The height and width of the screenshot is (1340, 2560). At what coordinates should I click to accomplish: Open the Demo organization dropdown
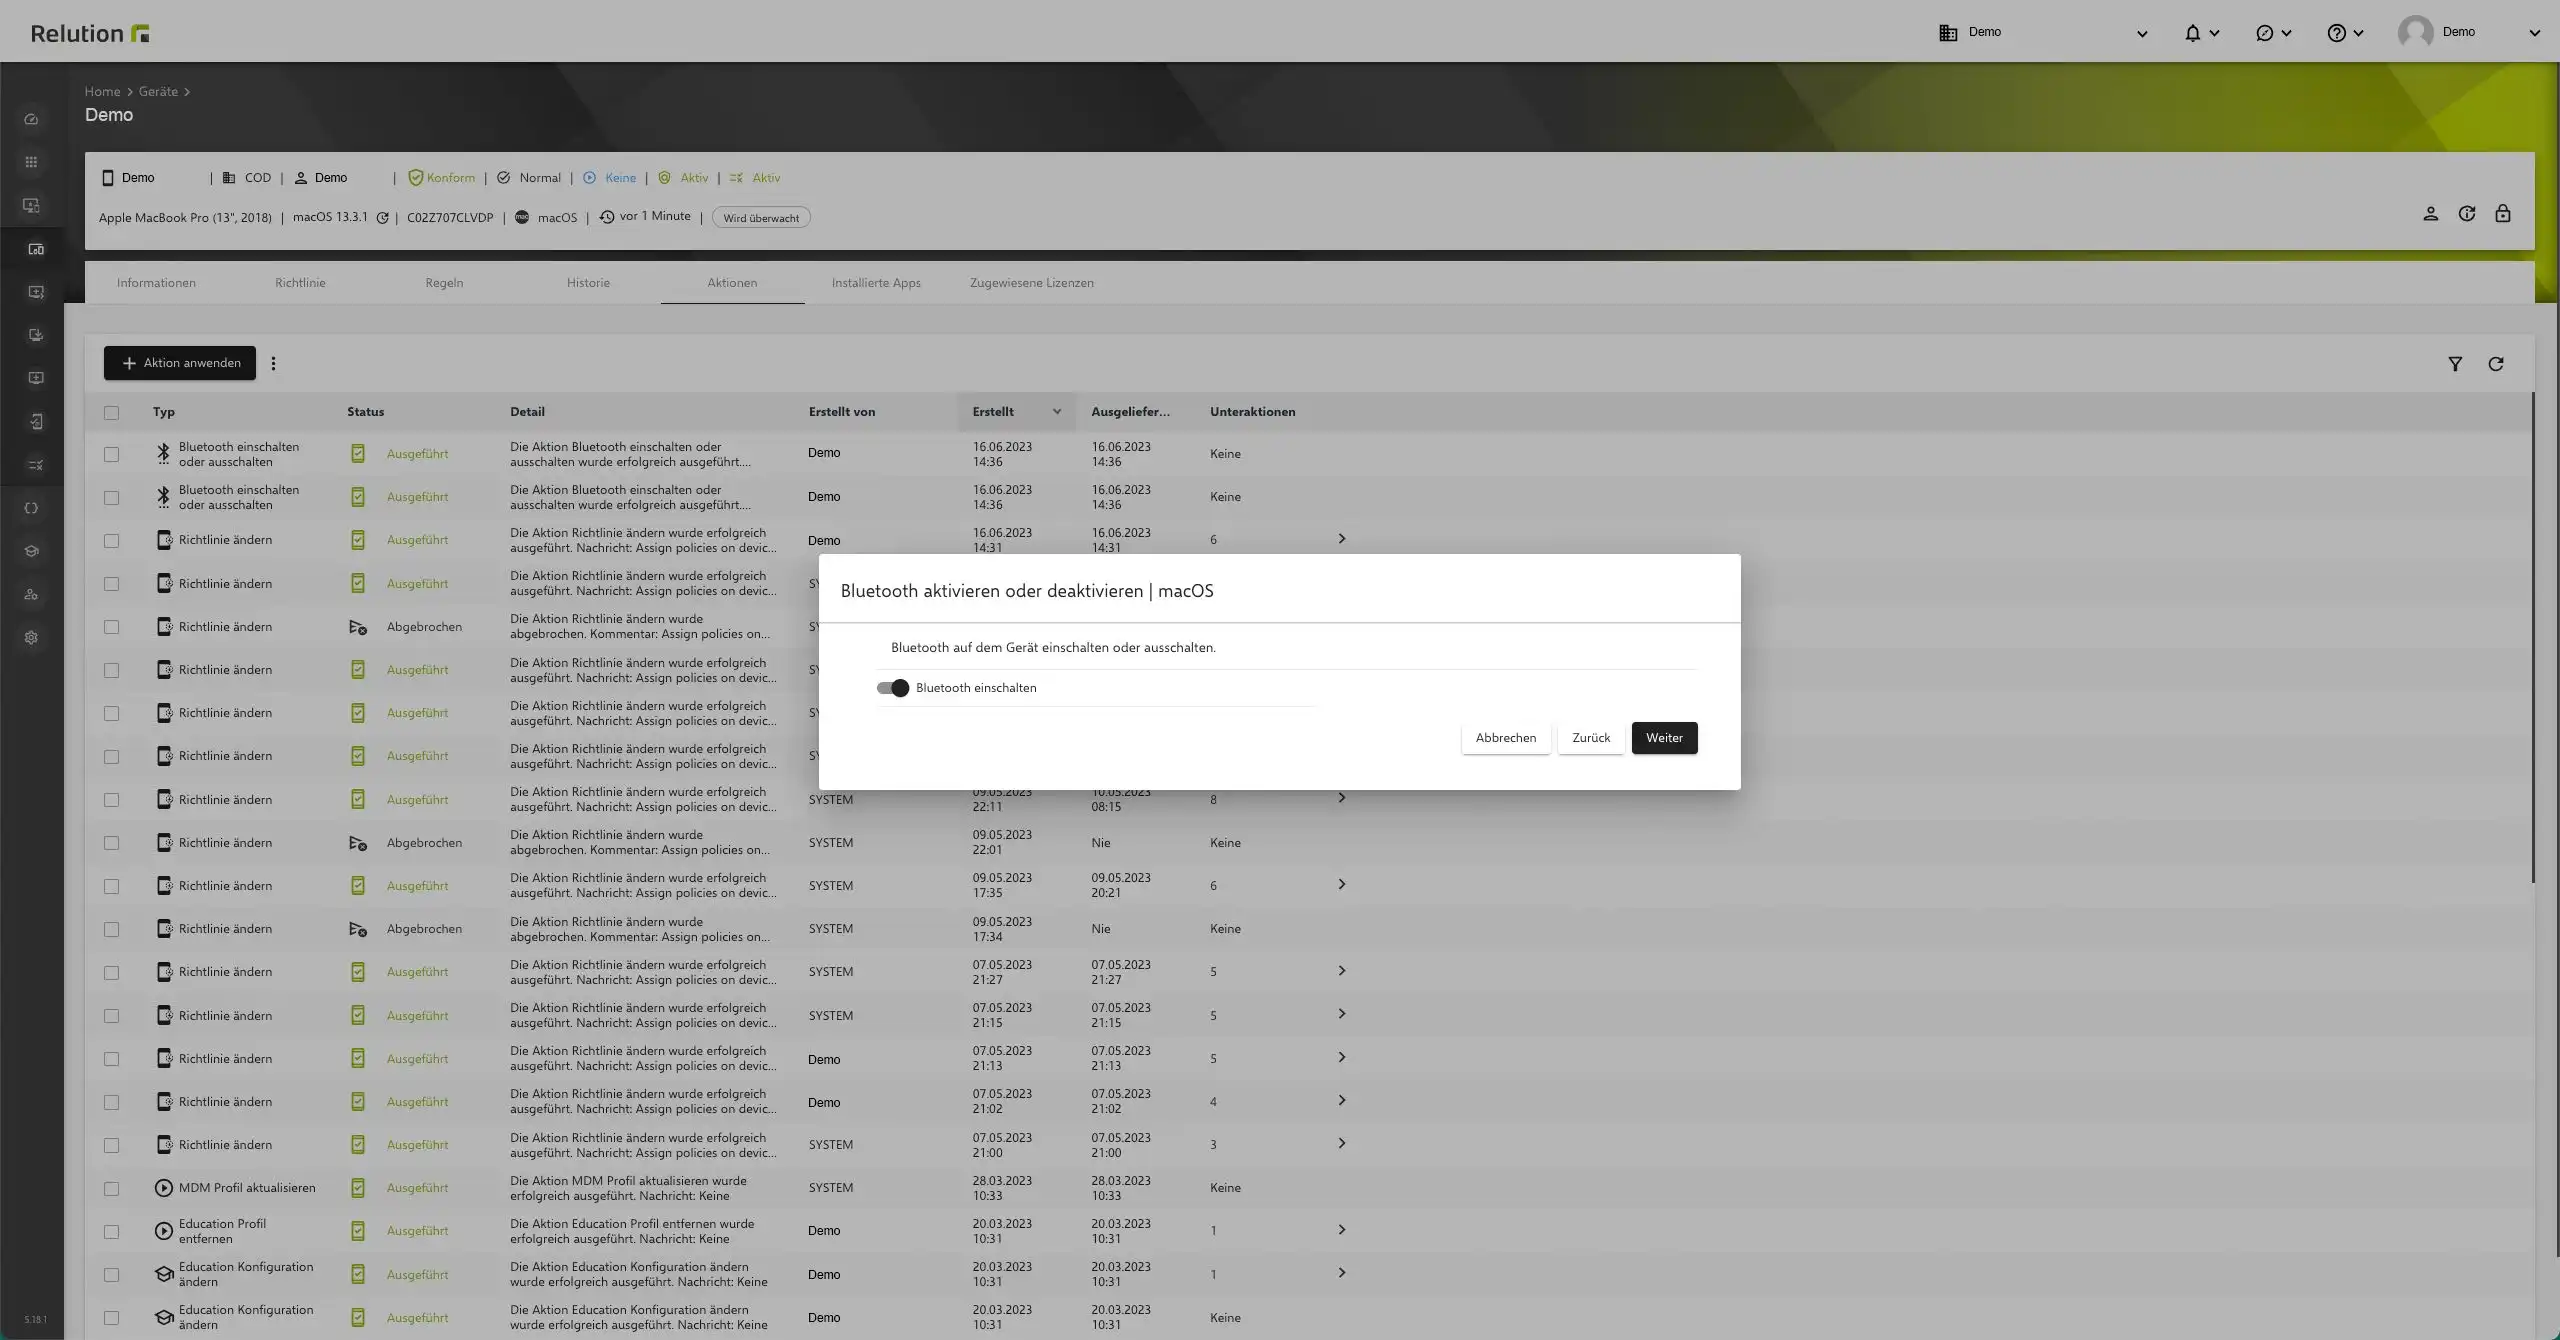2043,33
